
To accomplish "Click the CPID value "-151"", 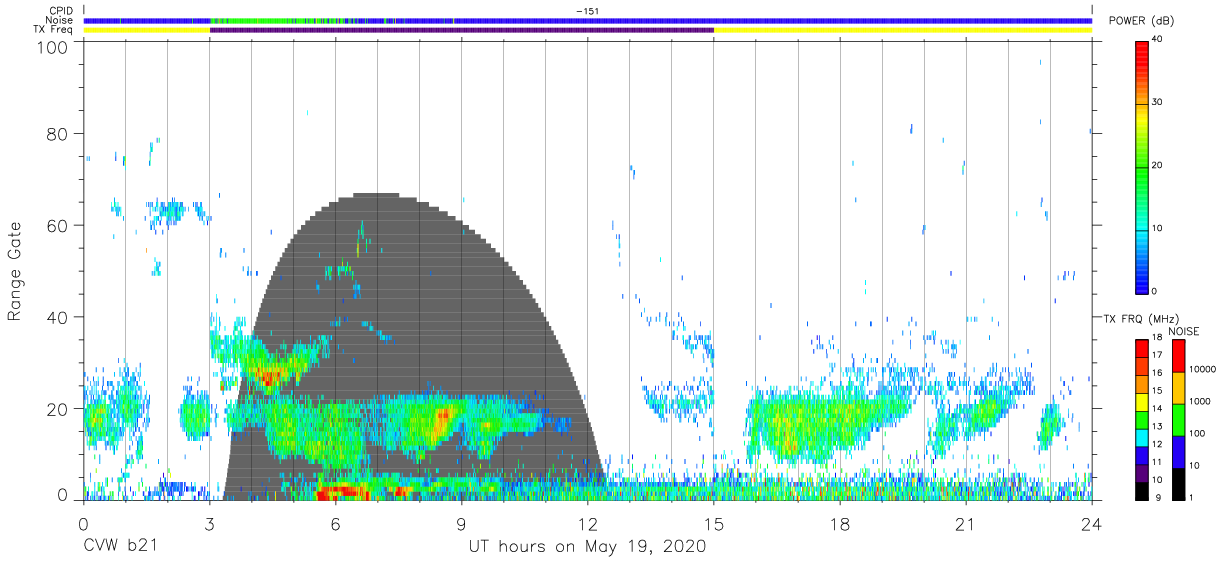I will (x=588, y=10).
